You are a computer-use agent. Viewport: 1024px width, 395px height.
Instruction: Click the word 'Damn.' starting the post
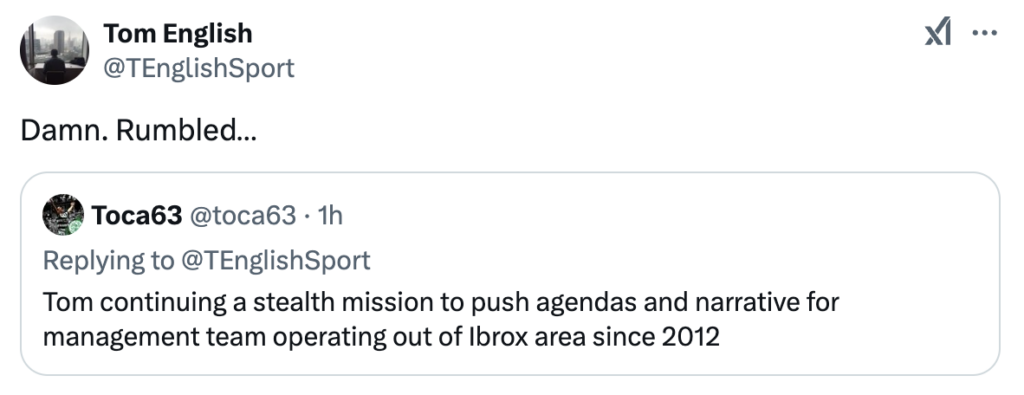65,131
